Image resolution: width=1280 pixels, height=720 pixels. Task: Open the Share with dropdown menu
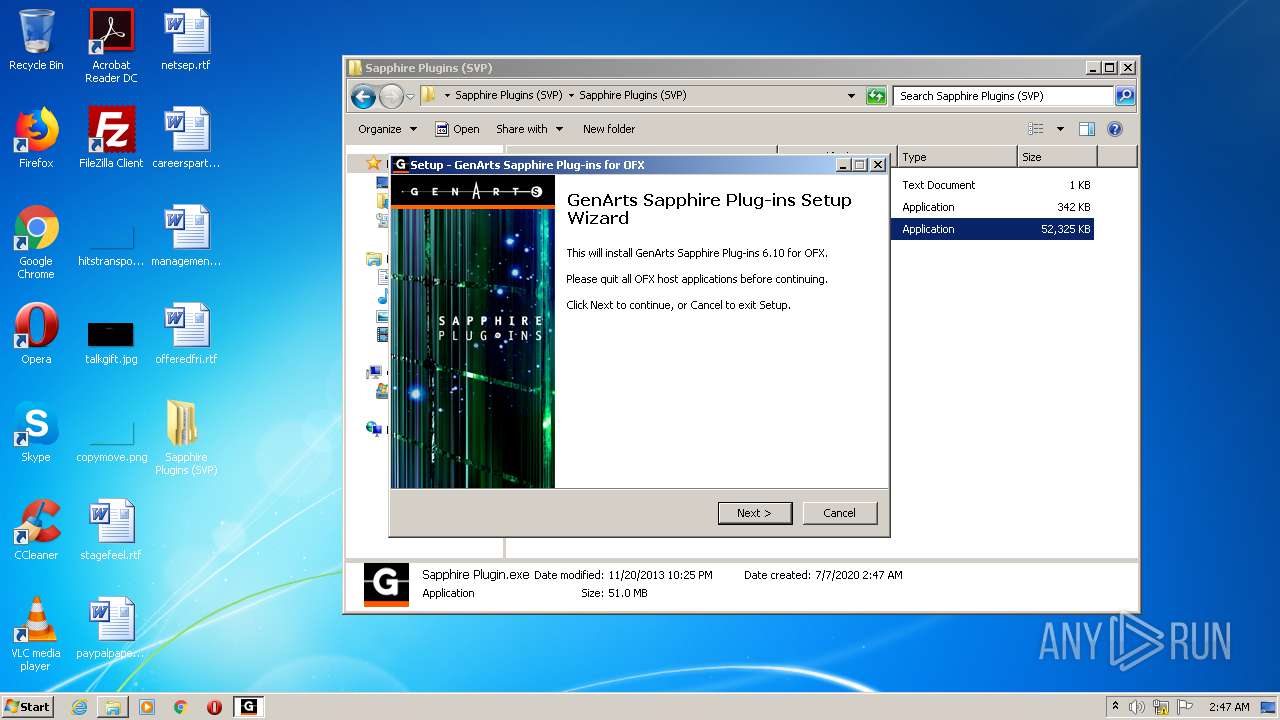pyautogui.click(x=529, y=129)
